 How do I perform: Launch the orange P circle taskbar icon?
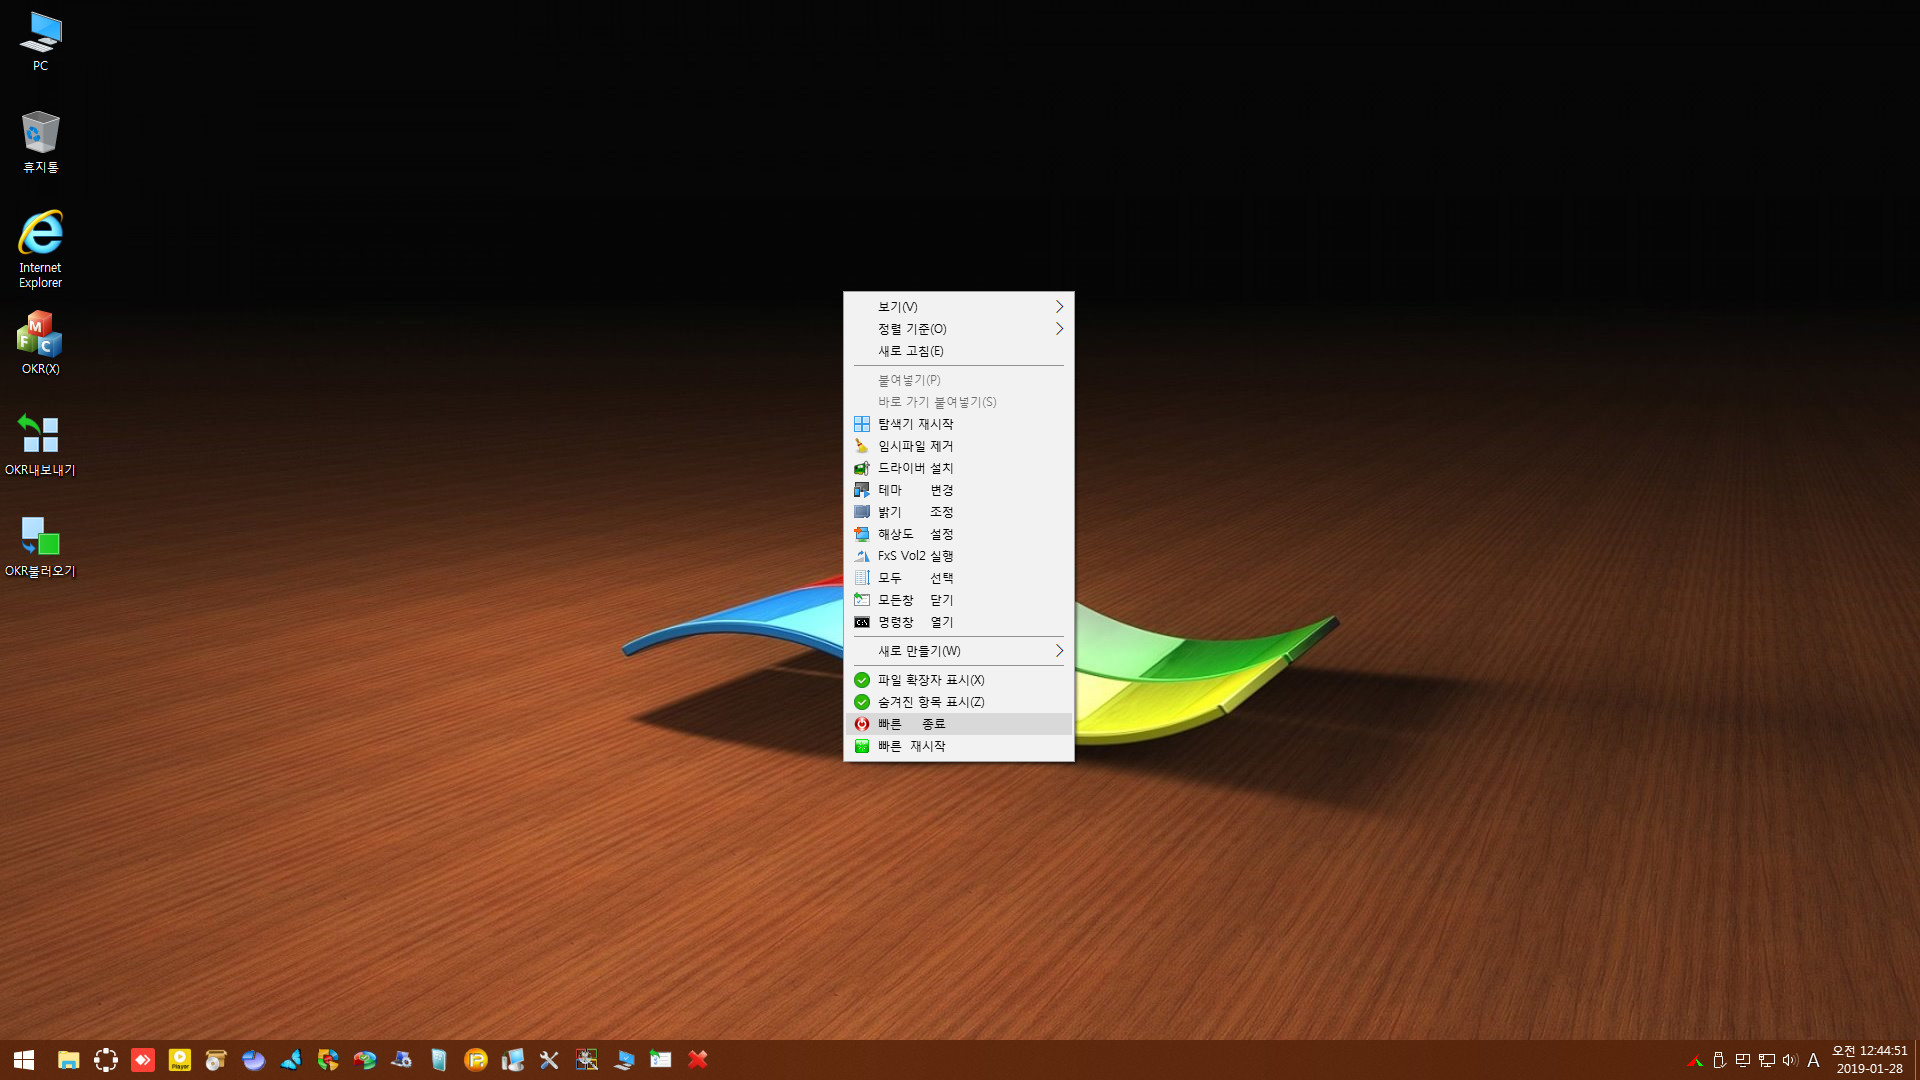(476, 1060)
